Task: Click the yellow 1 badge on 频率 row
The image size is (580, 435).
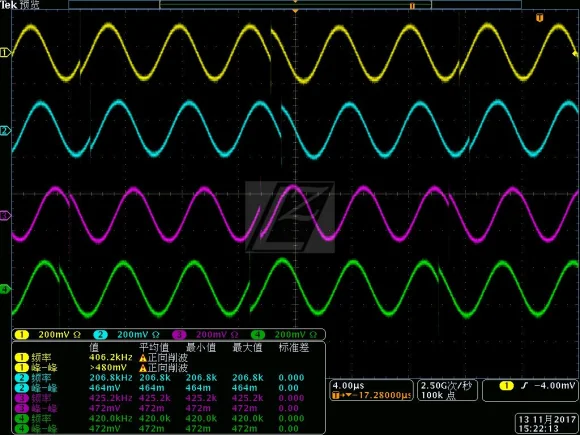Action: pos(21,358)
